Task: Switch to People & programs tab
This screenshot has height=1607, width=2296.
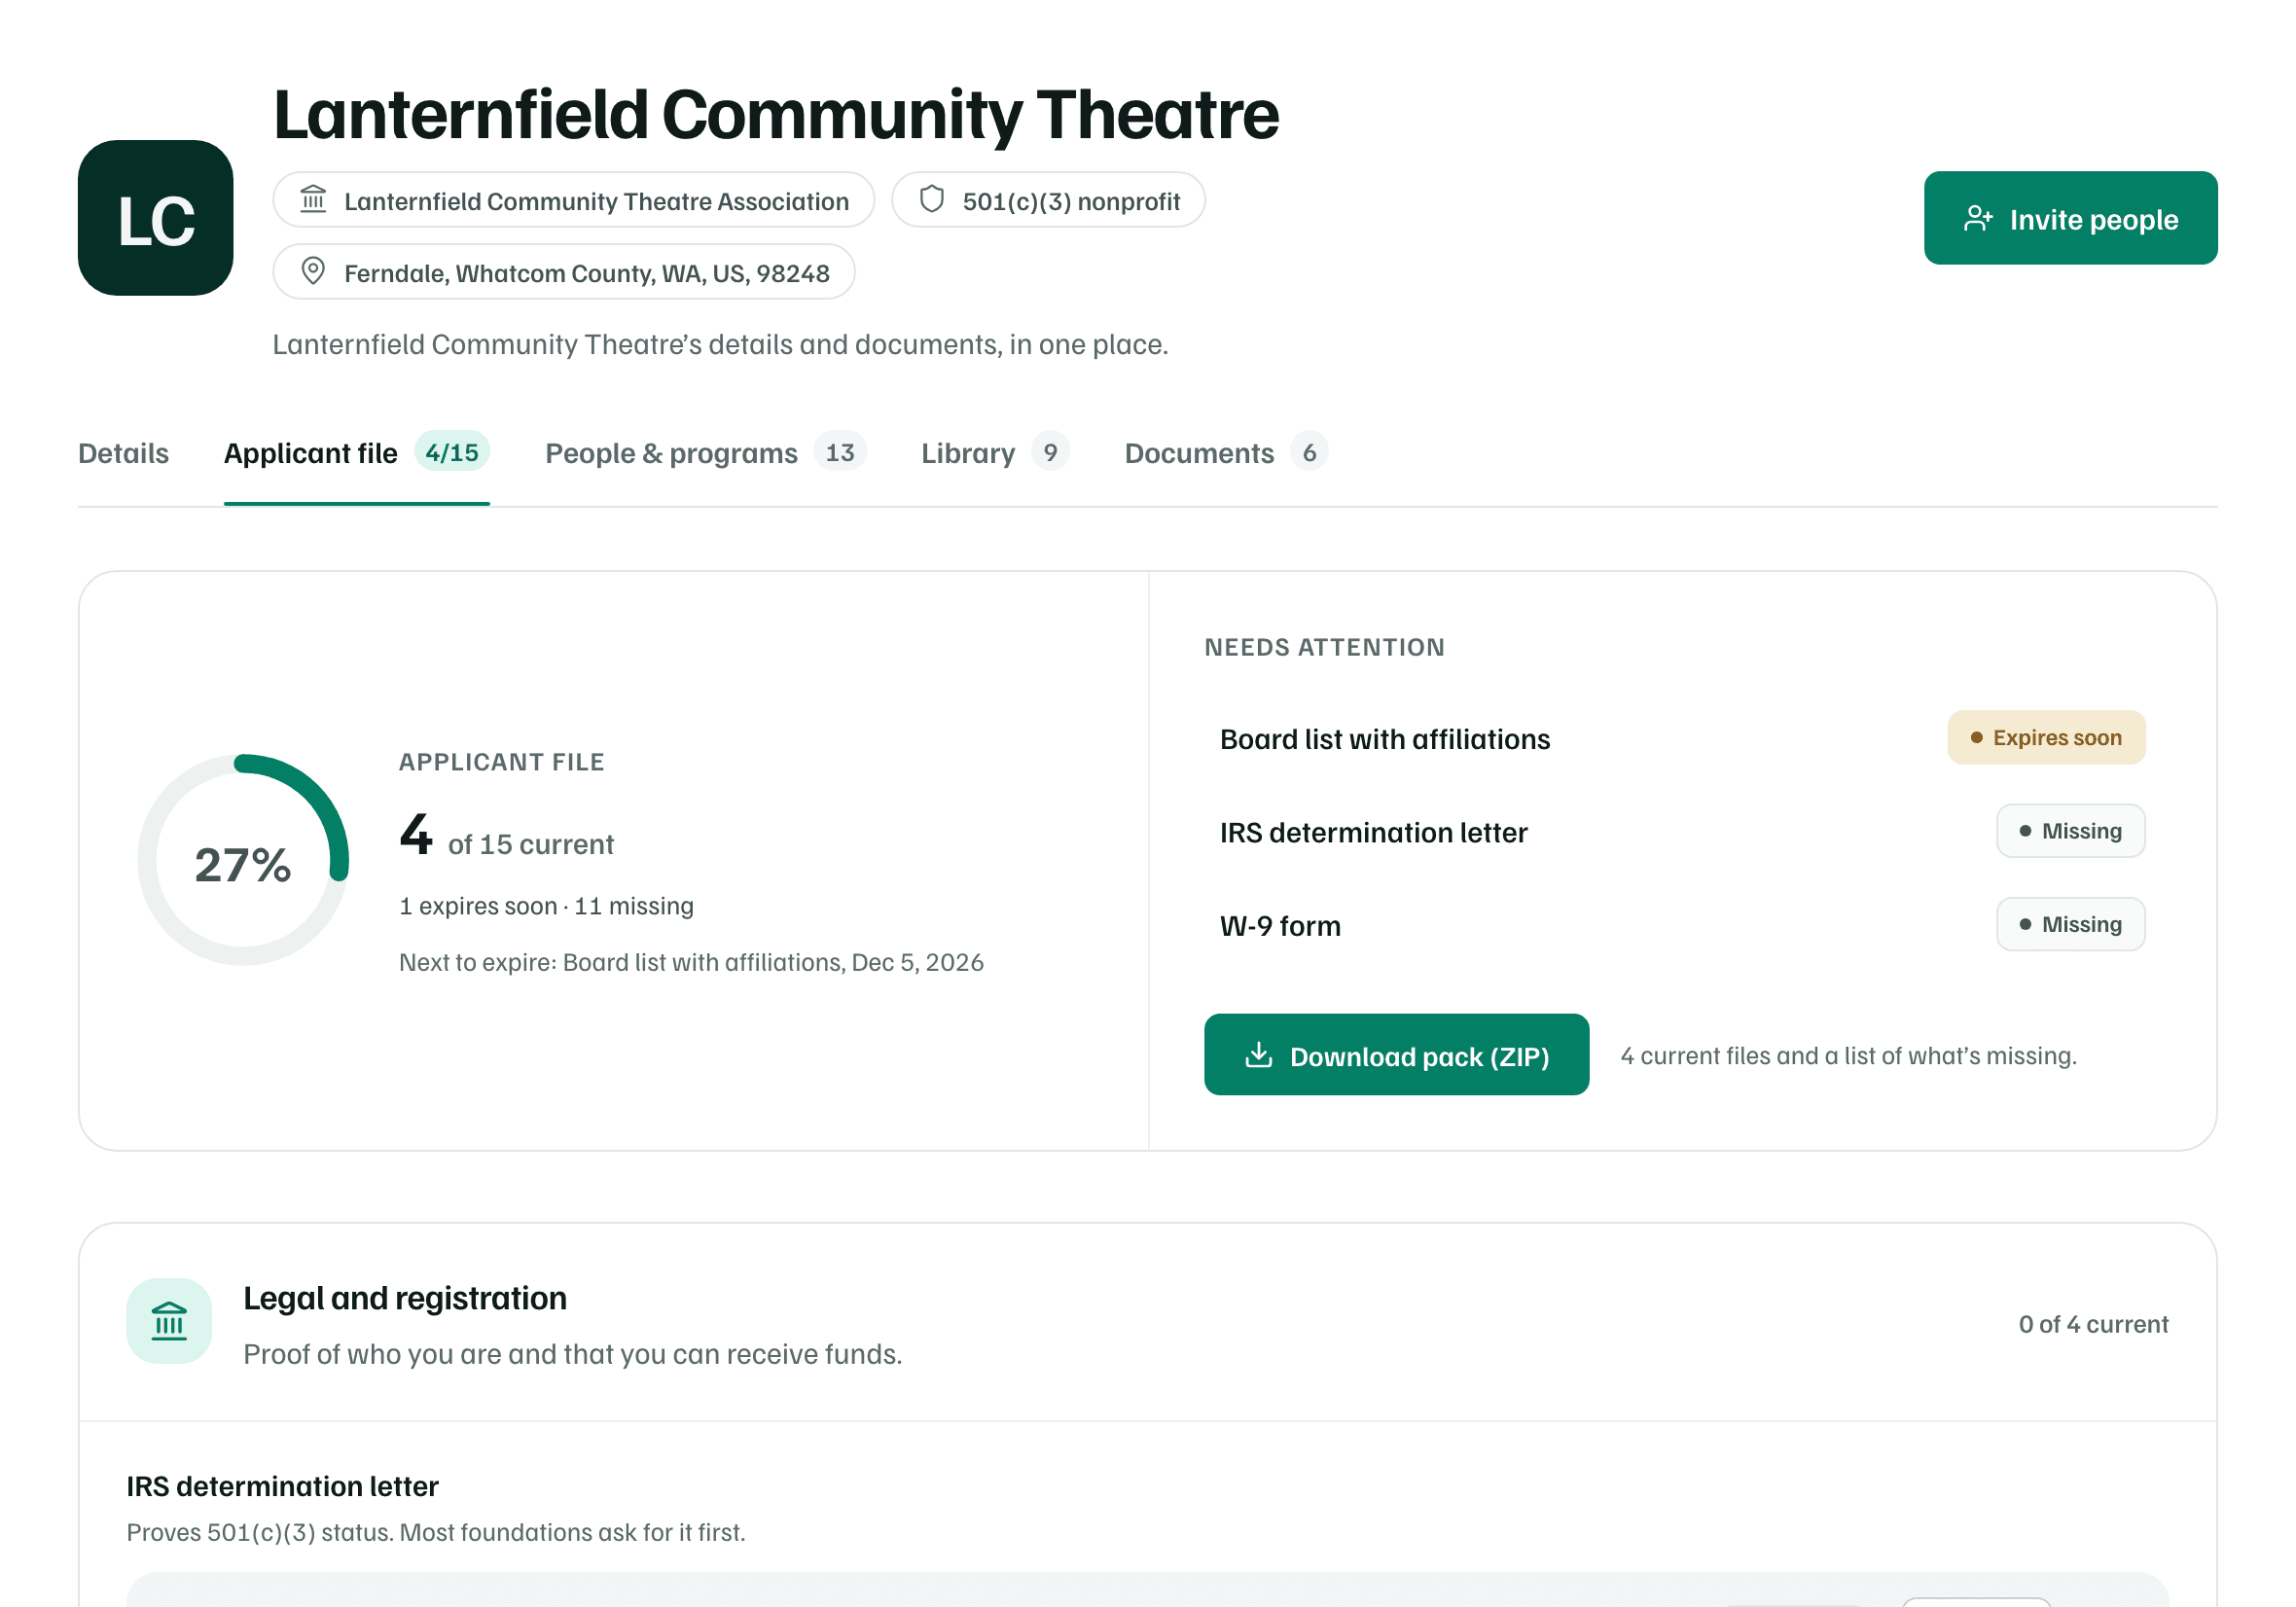Action: [x=705, y=453]
